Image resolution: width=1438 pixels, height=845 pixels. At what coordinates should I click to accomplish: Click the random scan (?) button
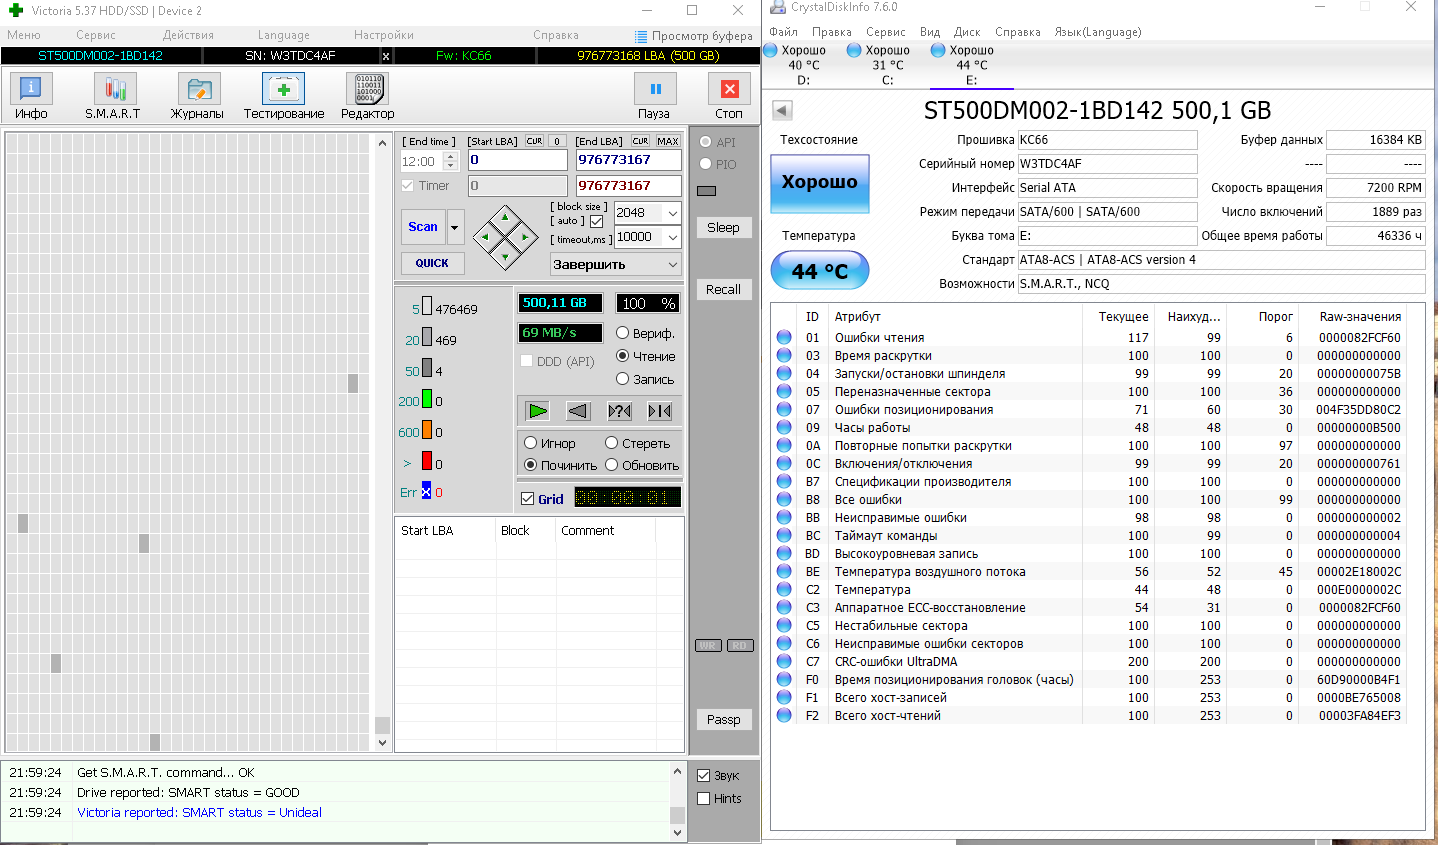coord(619,411)
